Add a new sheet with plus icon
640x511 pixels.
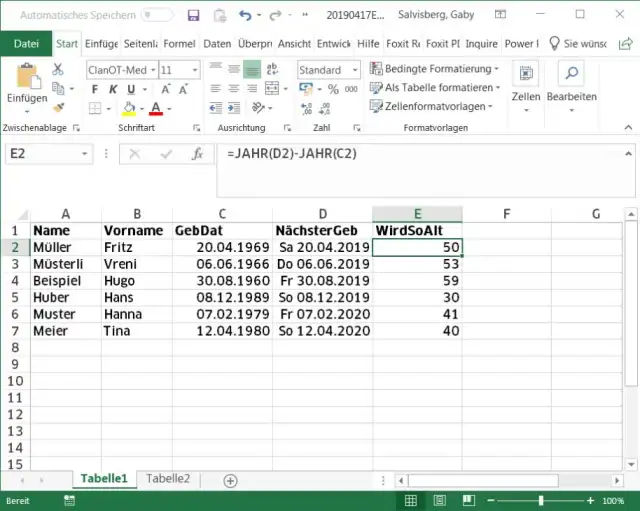coord(230,480)
